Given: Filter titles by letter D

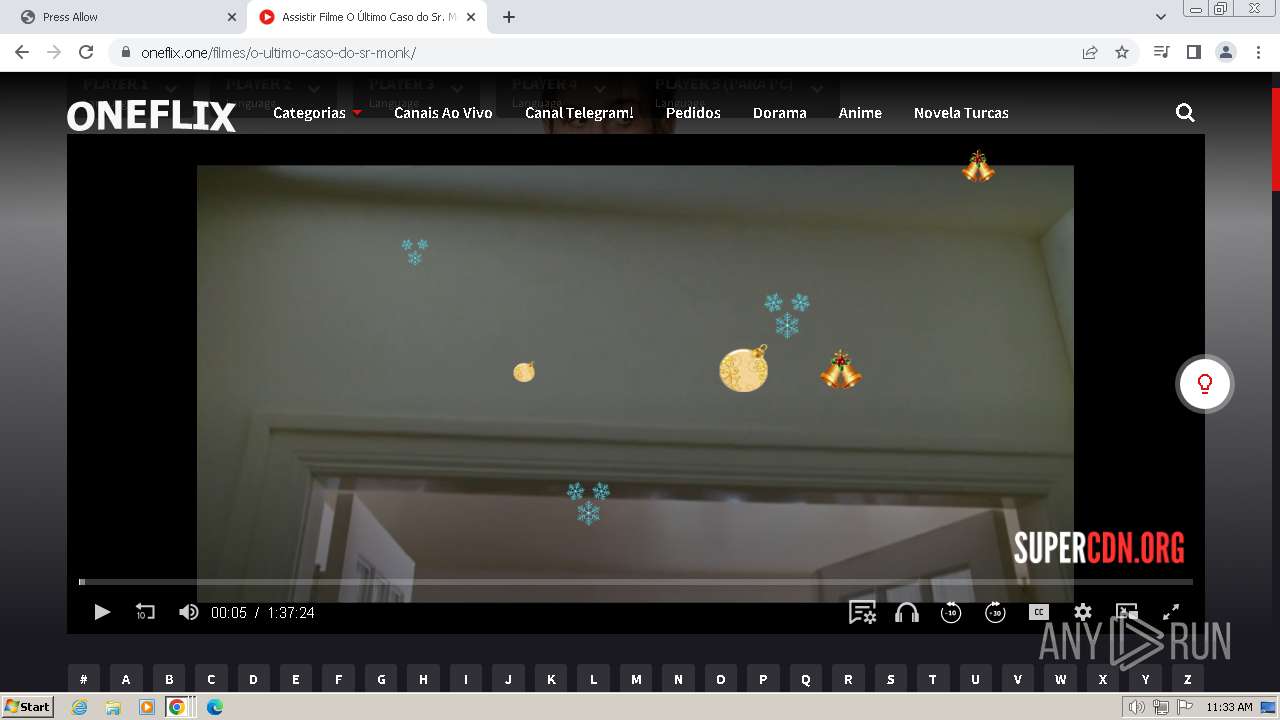Looking at the screenshot, I should coord(253,679).
